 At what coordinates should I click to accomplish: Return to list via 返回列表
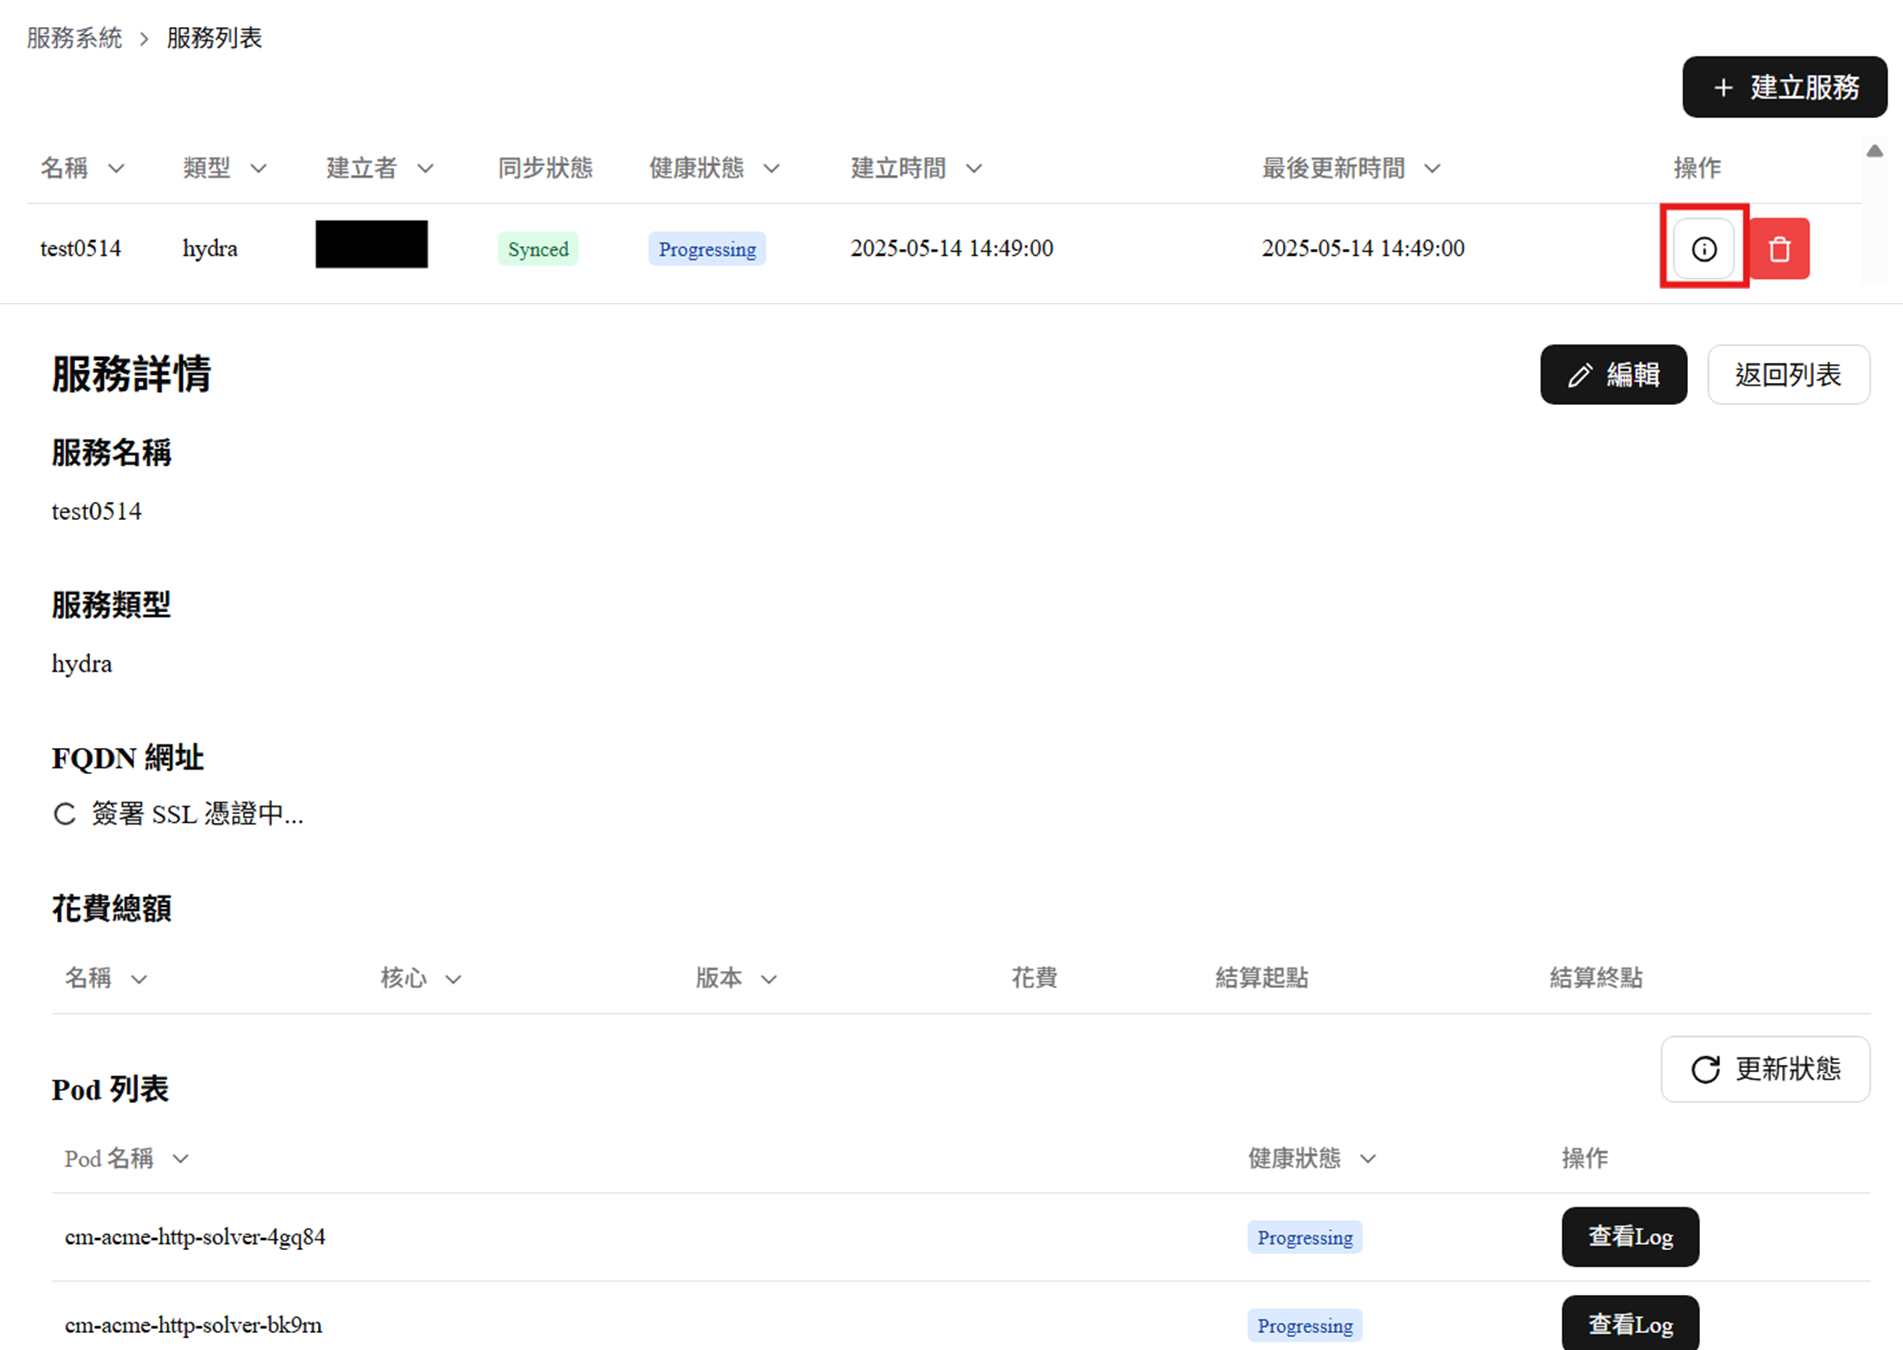pyautogui.click(x=1788, y=375)
